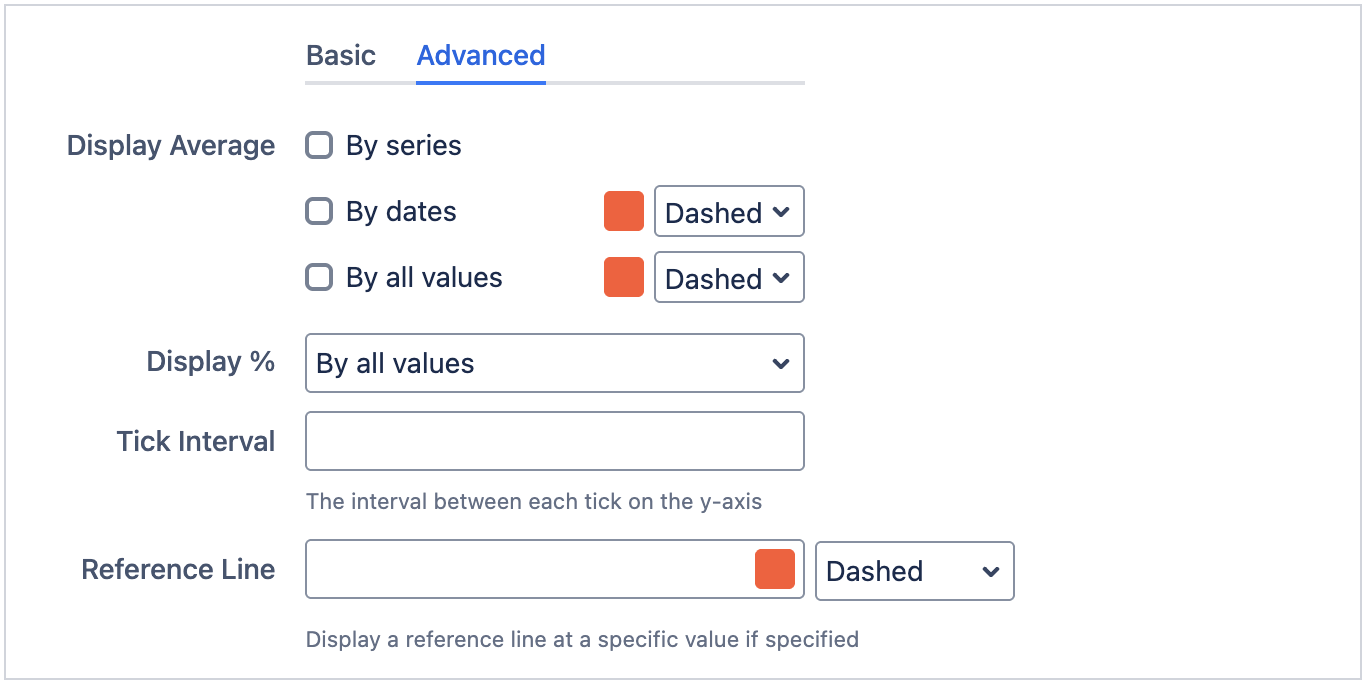
Task: Click inside the Tick Interval field
Action: [554, 440]
